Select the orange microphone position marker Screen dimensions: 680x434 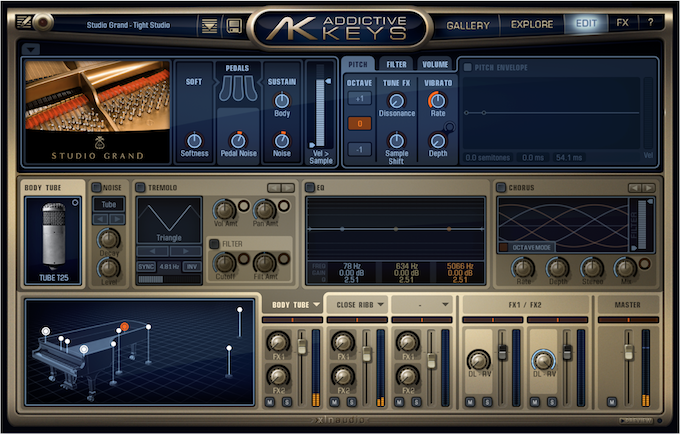pyautogui.click(x=124, y=326)
